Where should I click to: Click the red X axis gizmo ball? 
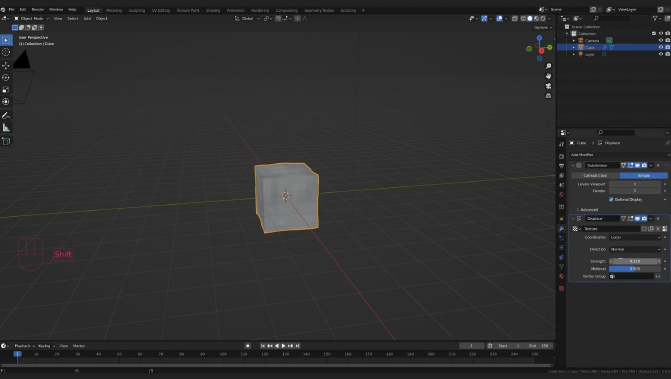point(541,51)
